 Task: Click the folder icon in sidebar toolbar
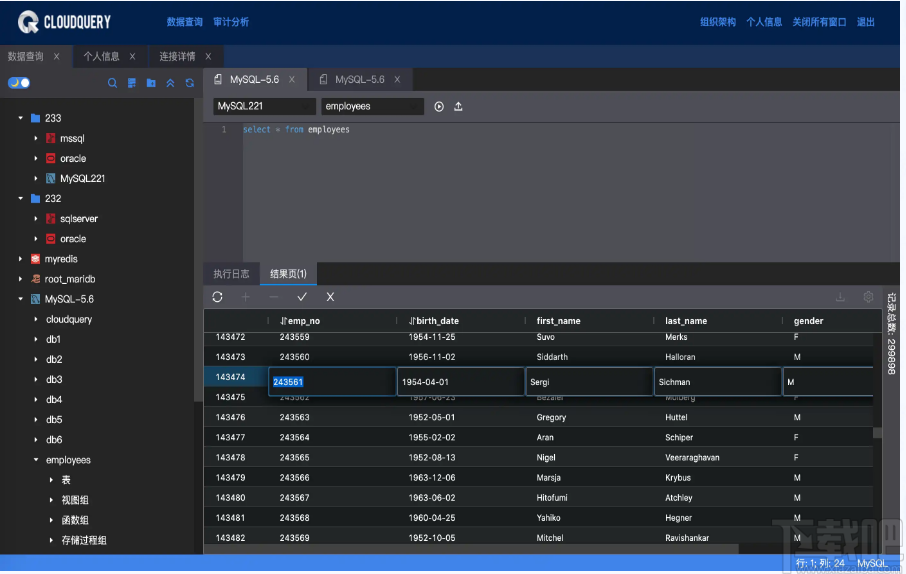[x=151, y=83]
